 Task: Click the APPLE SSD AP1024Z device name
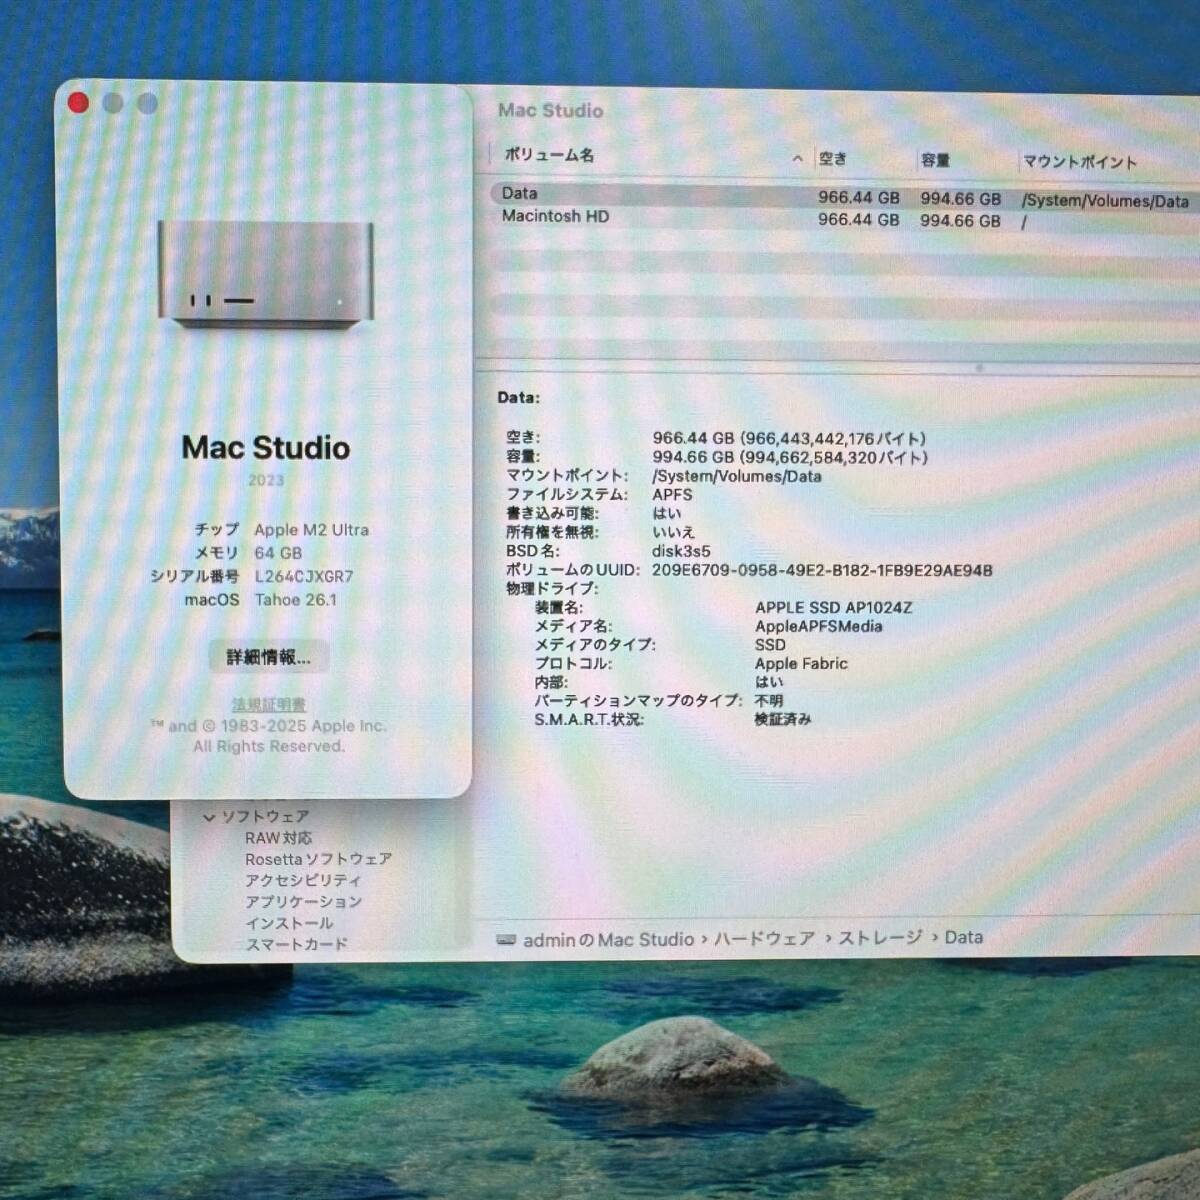point(833,608)
